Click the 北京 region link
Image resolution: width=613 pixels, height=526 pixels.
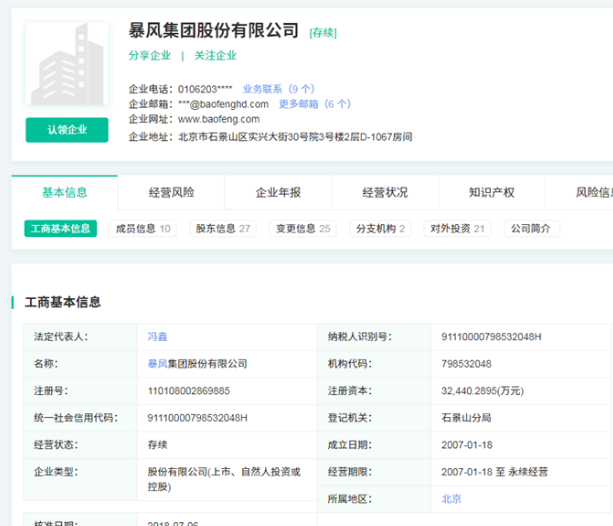click(x=452, y=499)
